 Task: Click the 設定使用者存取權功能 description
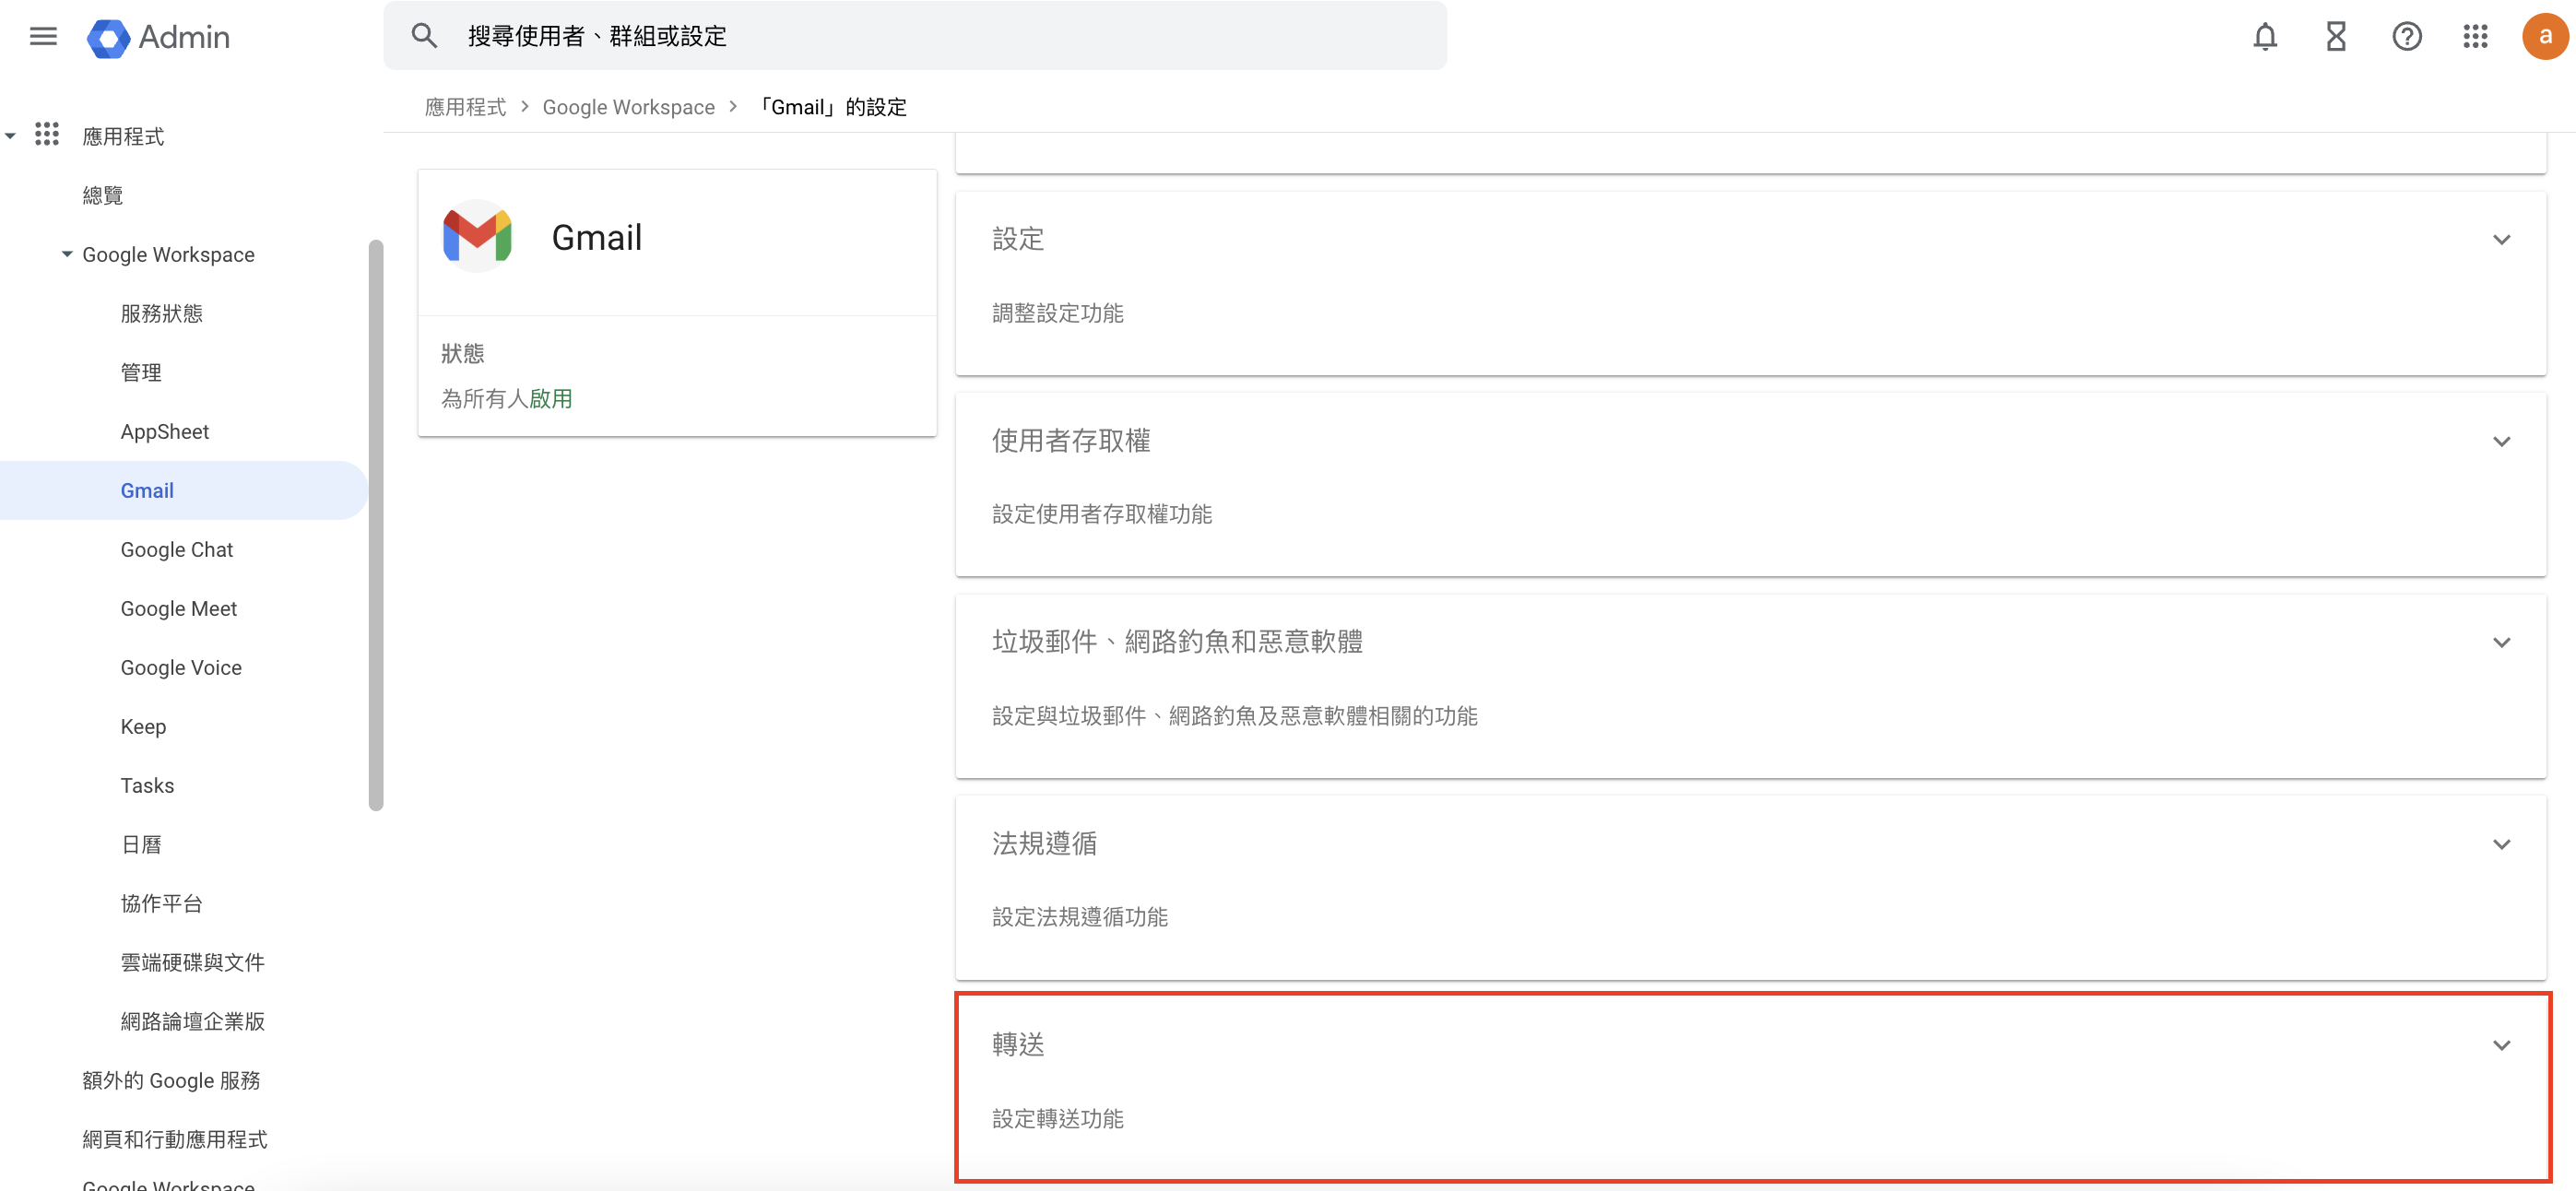1101,514
